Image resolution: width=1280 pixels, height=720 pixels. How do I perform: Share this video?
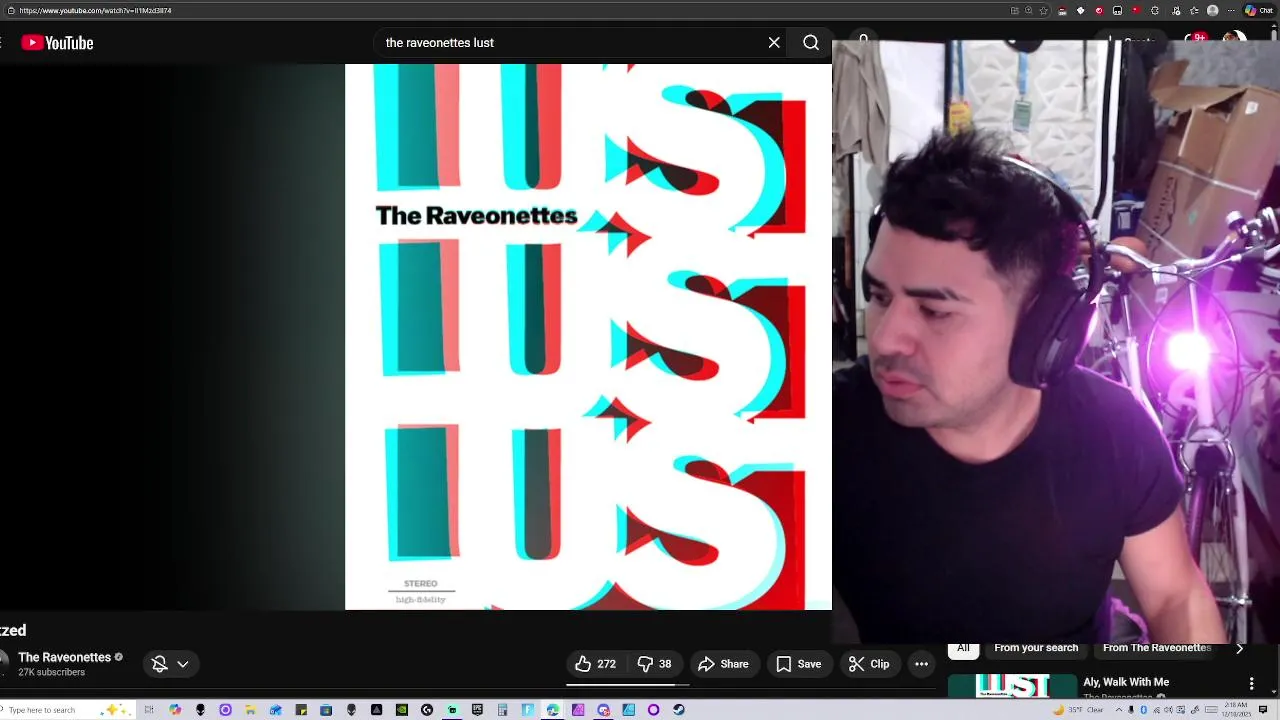(x=723, y=664)
